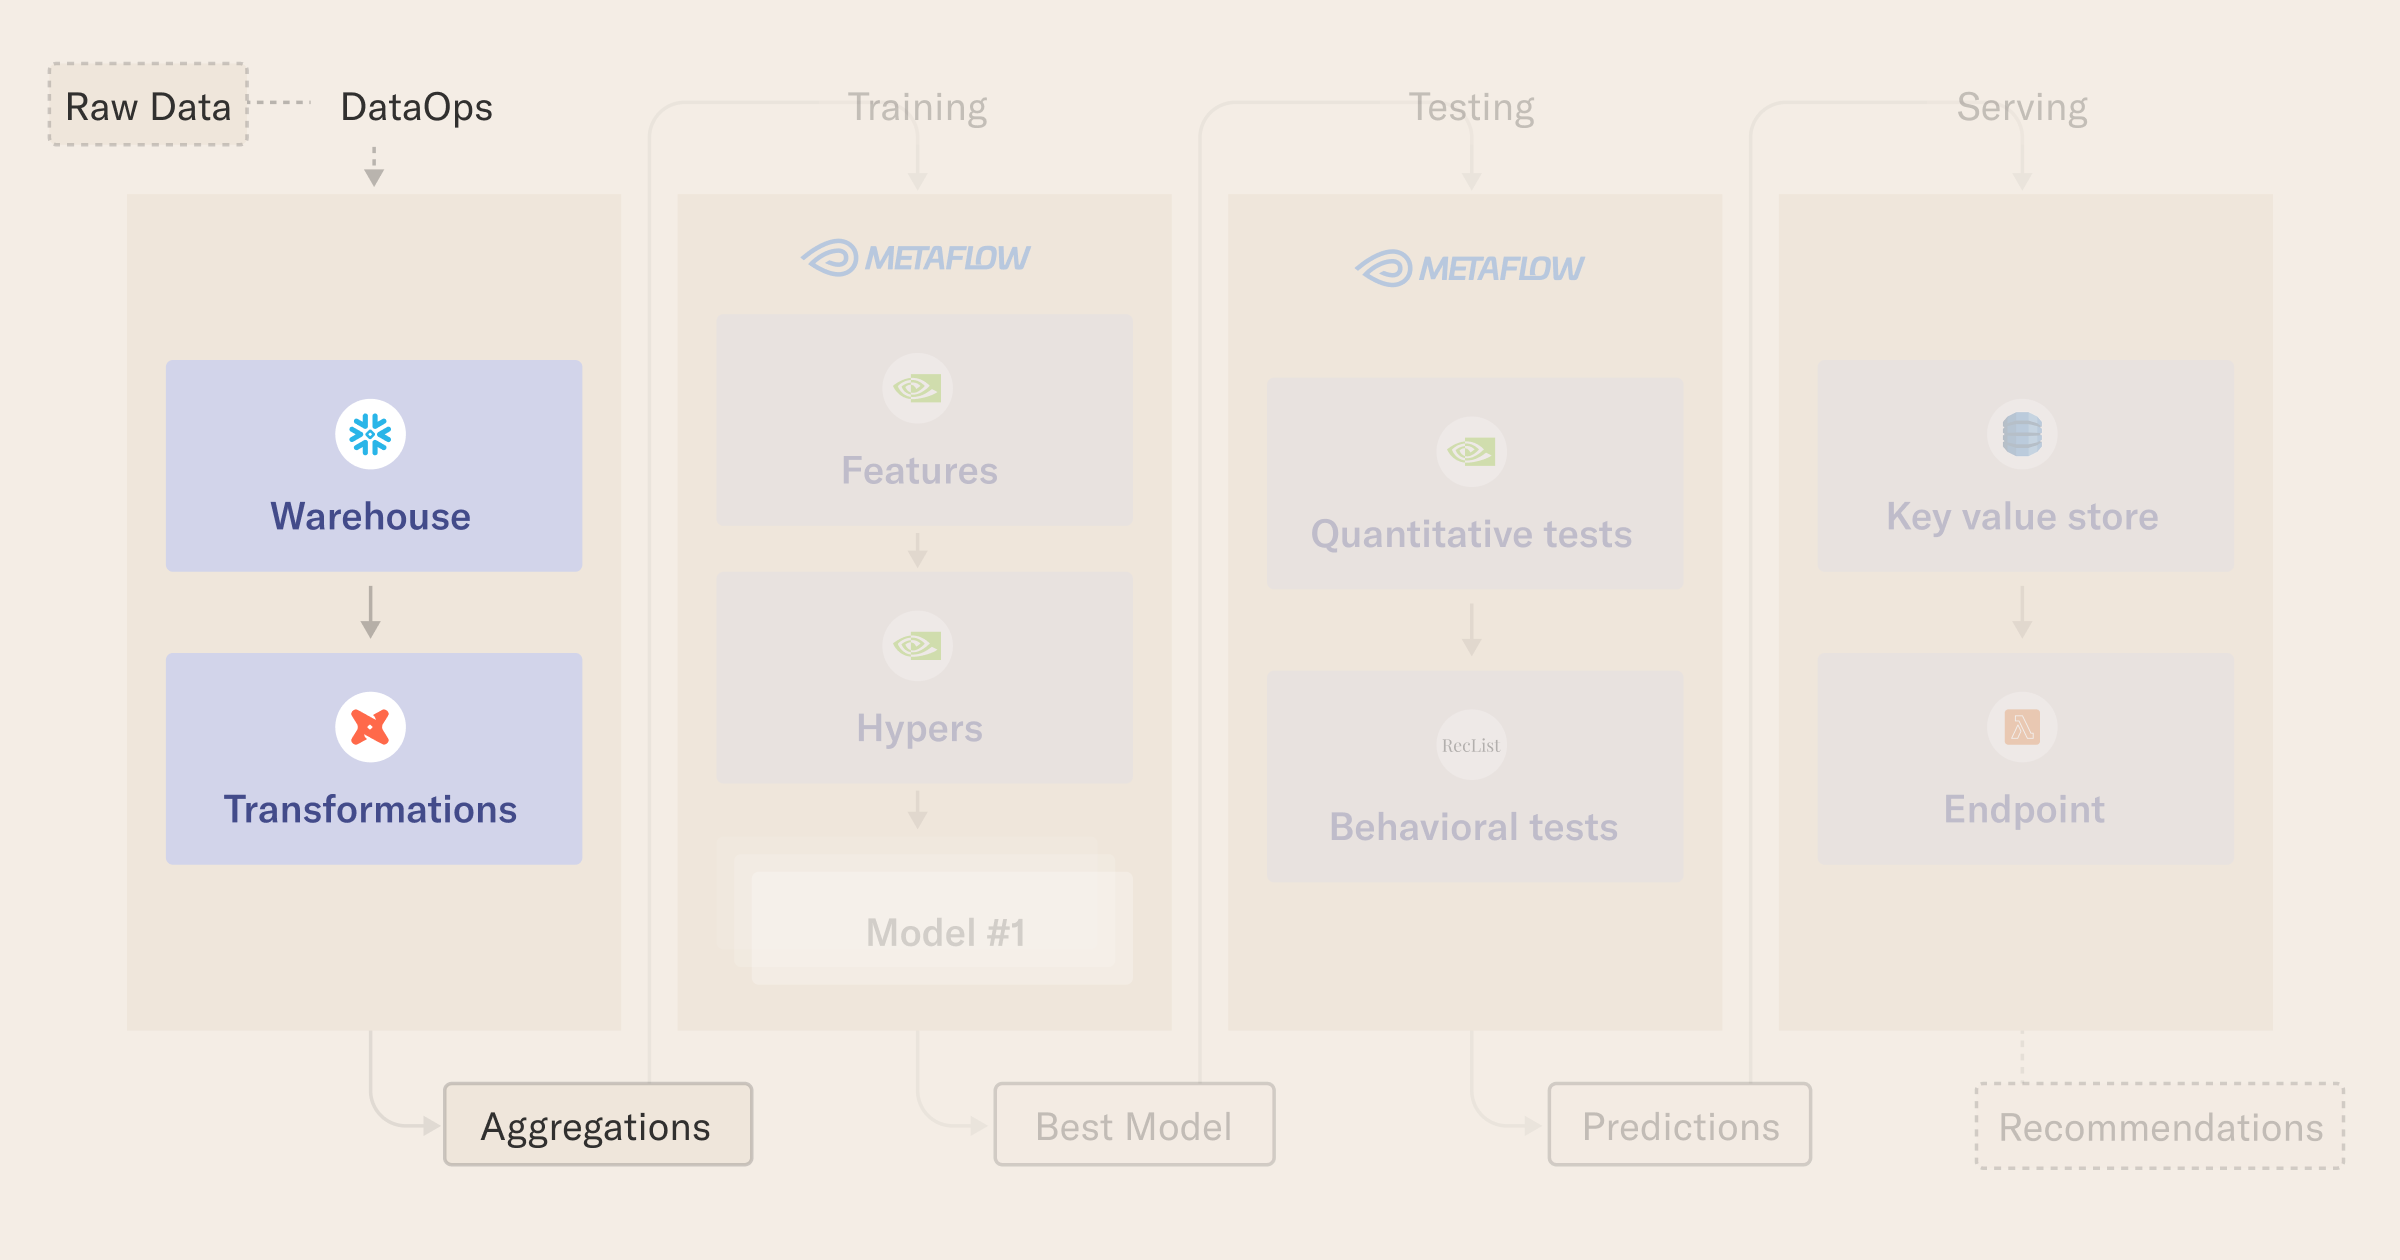
Task: Click the NVIDIA icon above Hypers
Action: (x=917, y=646)
